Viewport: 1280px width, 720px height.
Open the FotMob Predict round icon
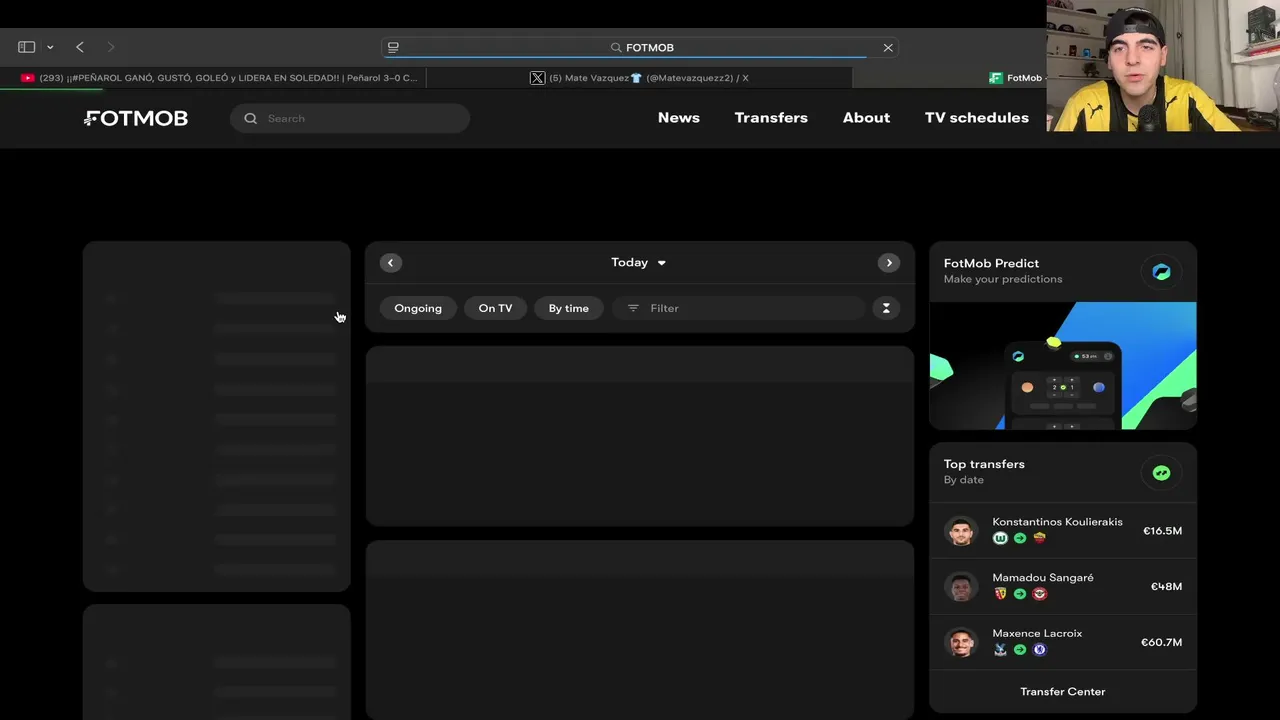coord(1161,272)
